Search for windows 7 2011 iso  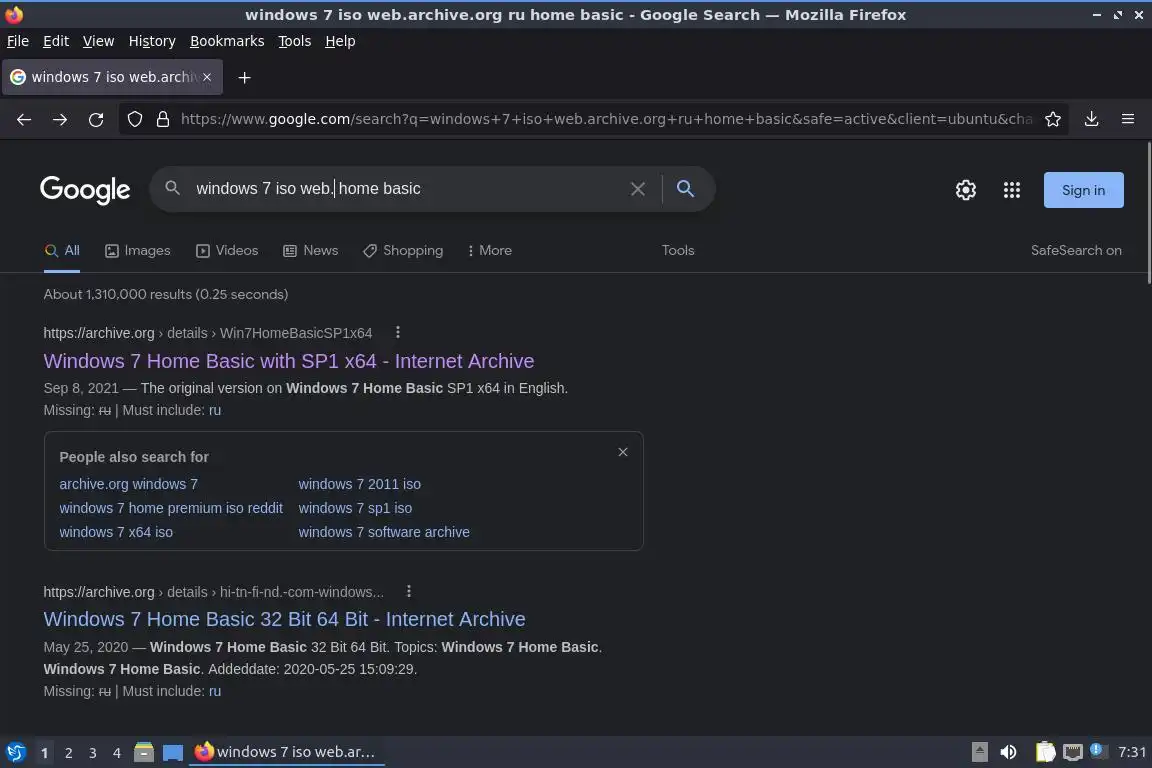point(359,484)
